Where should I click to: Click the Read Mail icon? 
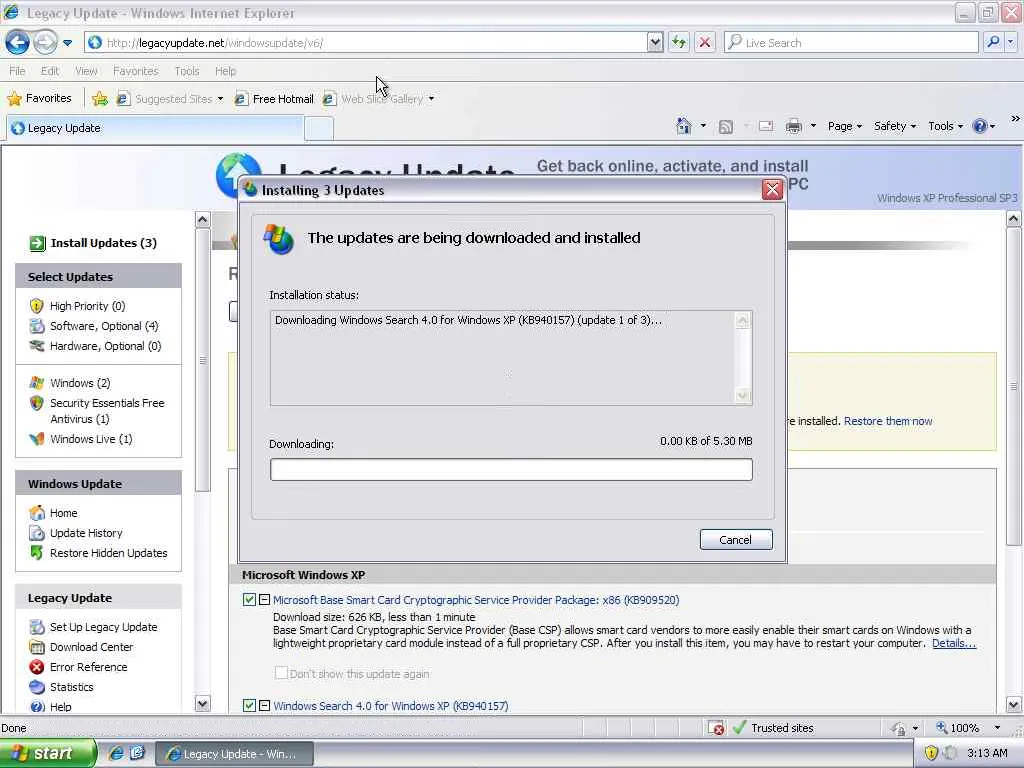pos(766,126)
